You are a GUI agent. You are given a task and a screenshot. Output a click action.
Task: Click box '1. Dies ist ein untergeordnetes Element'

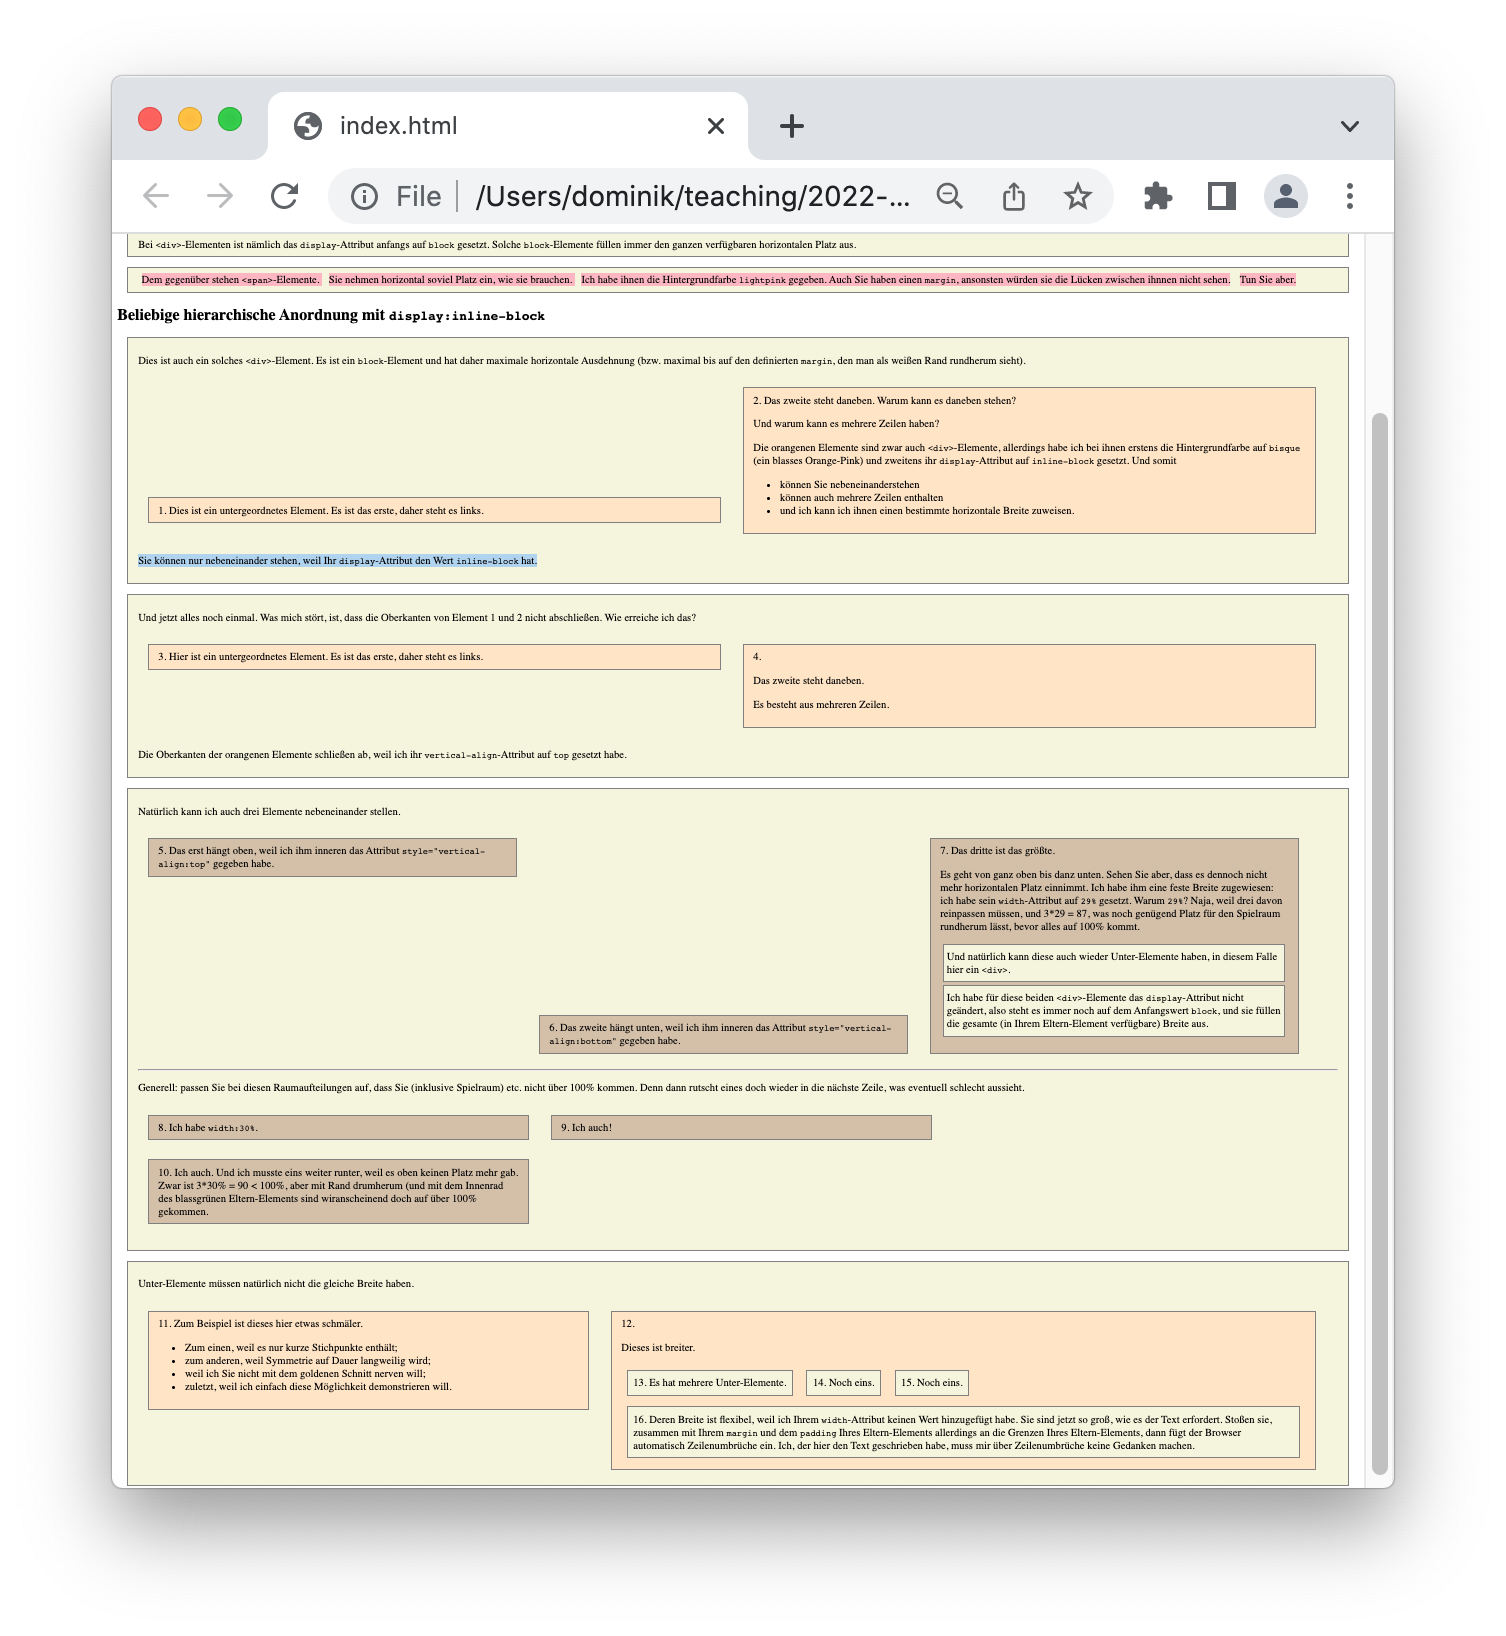[x=434, y=510]
